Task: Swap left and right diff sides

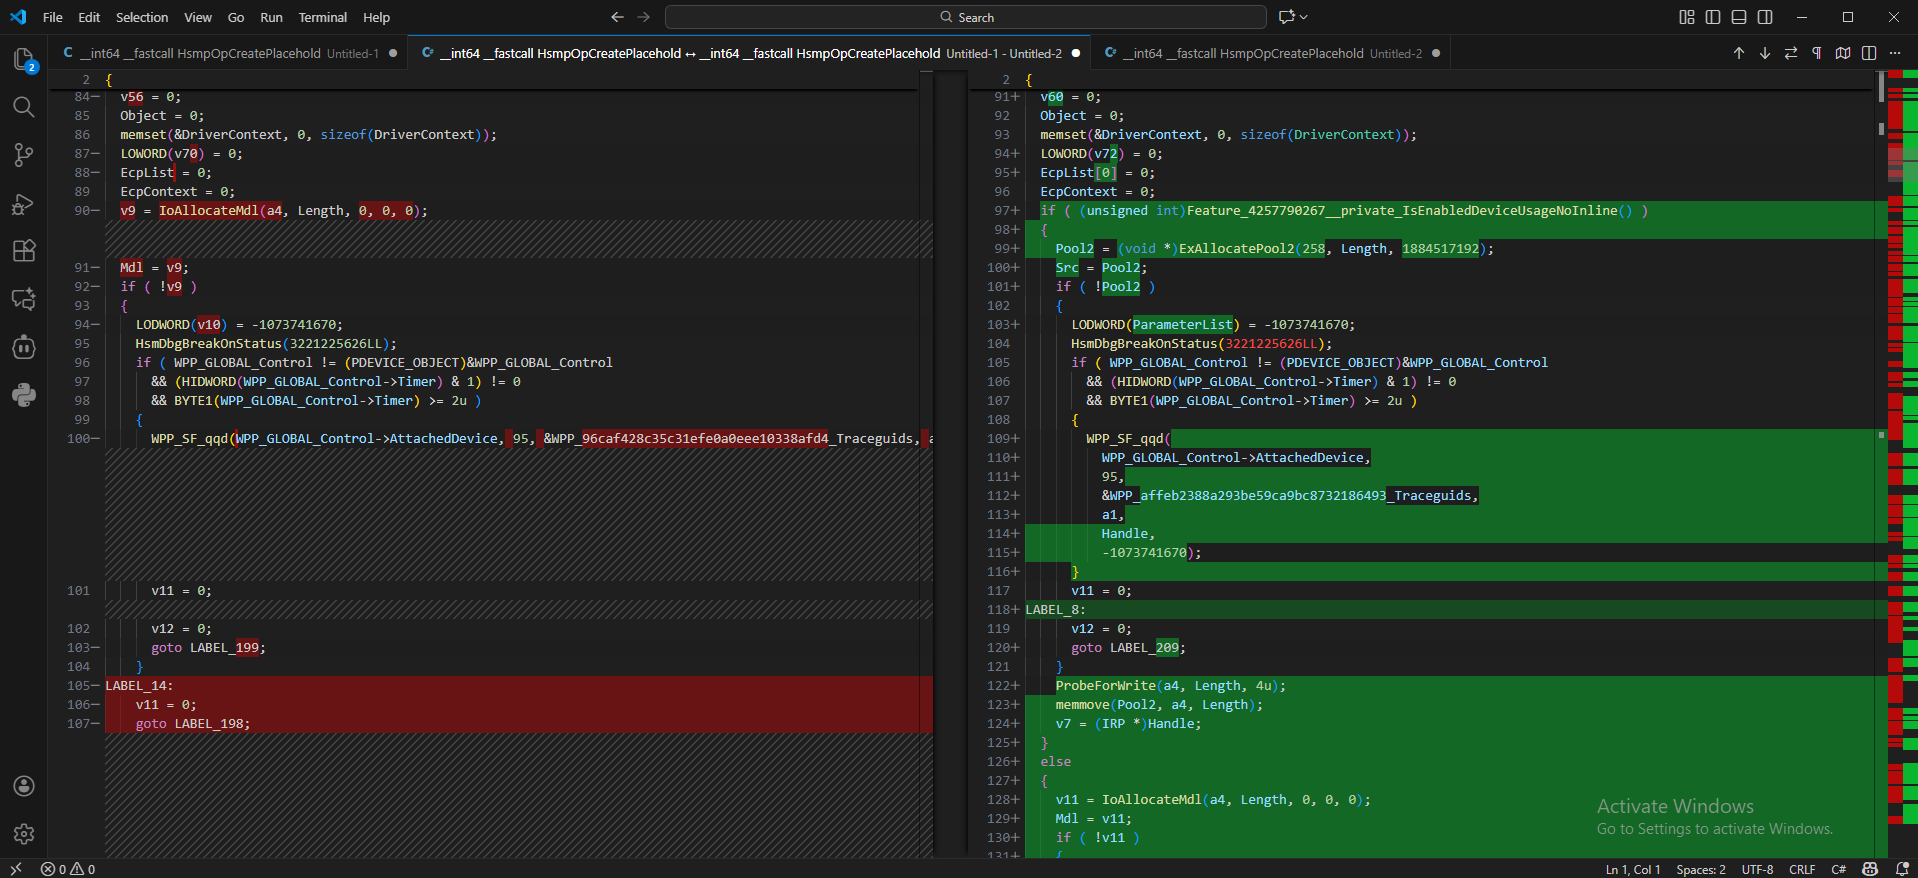Action: tap(1790, 53)
